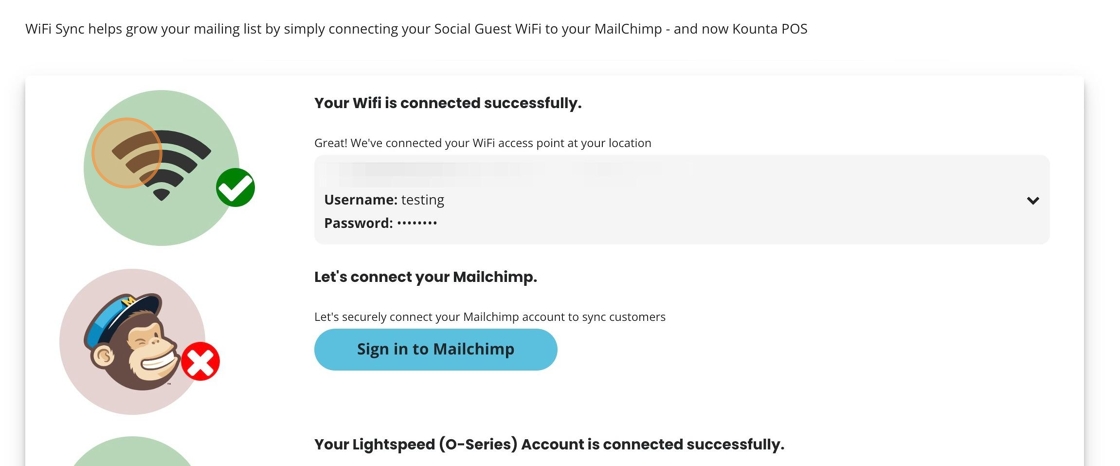
Task: Click the Lightspeed (O-Series) account heading
Action: [x=549, y=444]
